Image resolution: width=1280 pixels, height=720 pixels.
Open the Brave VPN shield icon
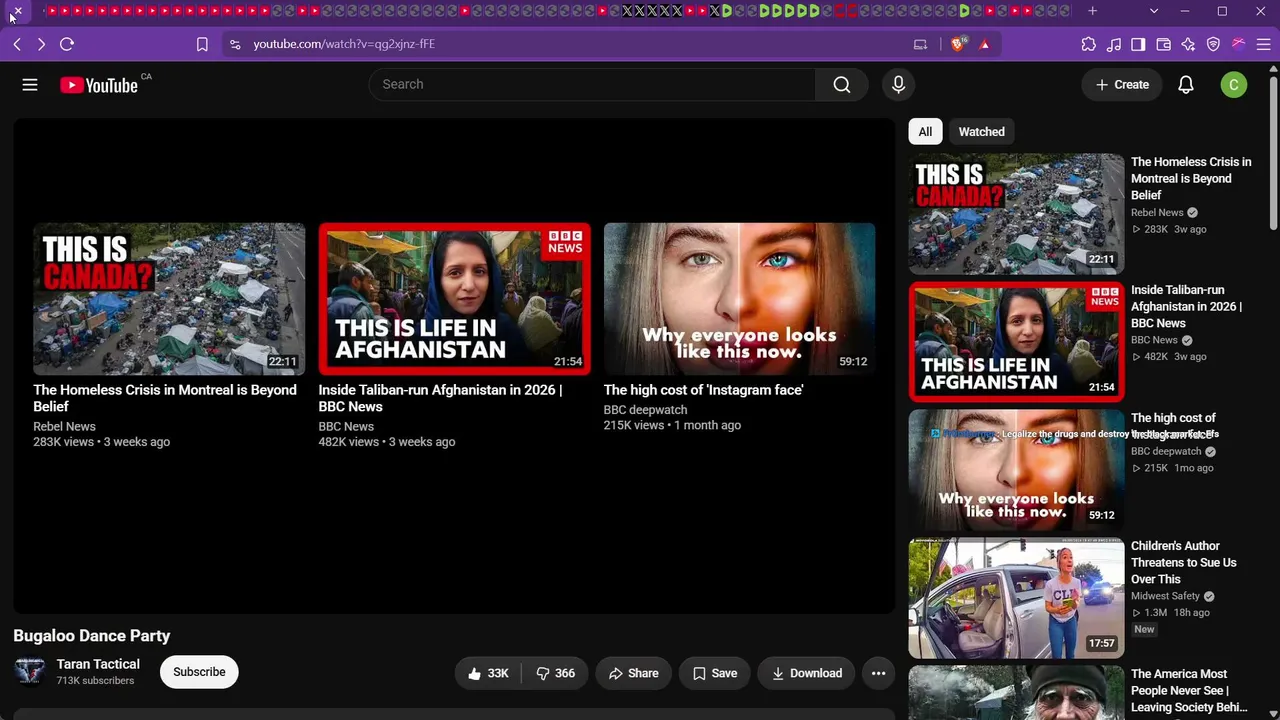coord(1213,44)
